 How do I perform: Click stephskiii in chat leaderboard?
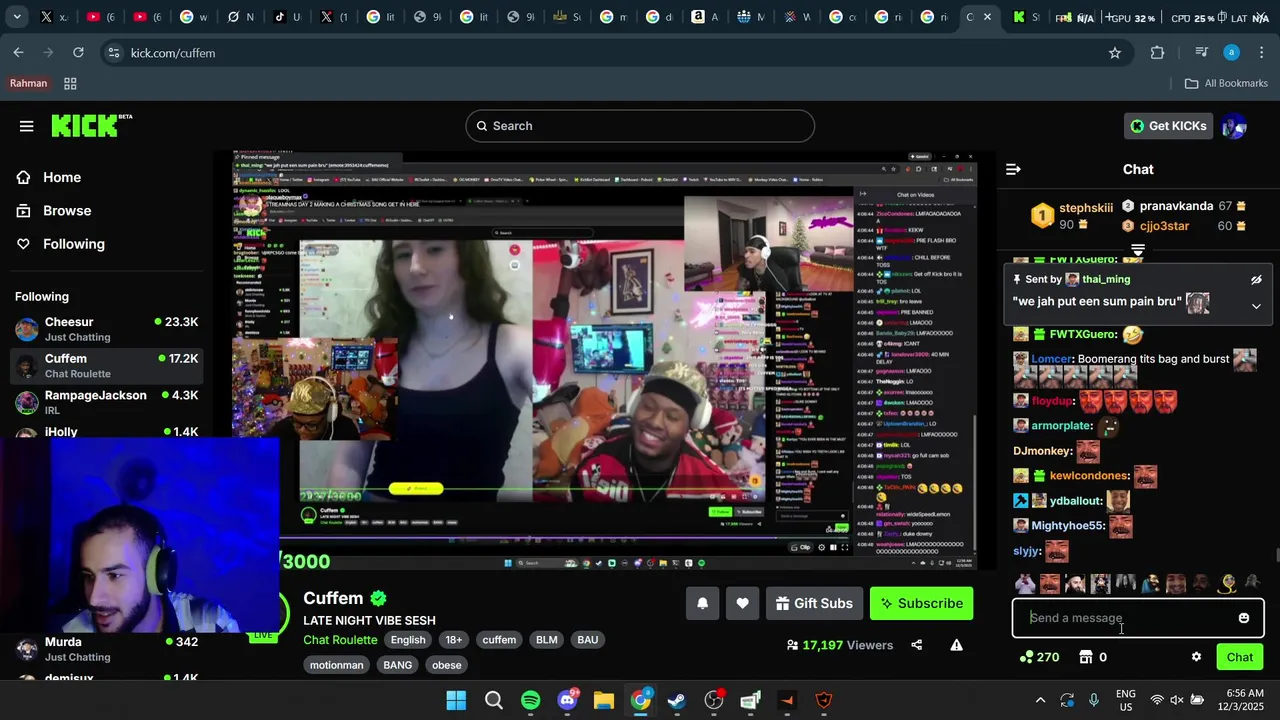point(1086,208)
